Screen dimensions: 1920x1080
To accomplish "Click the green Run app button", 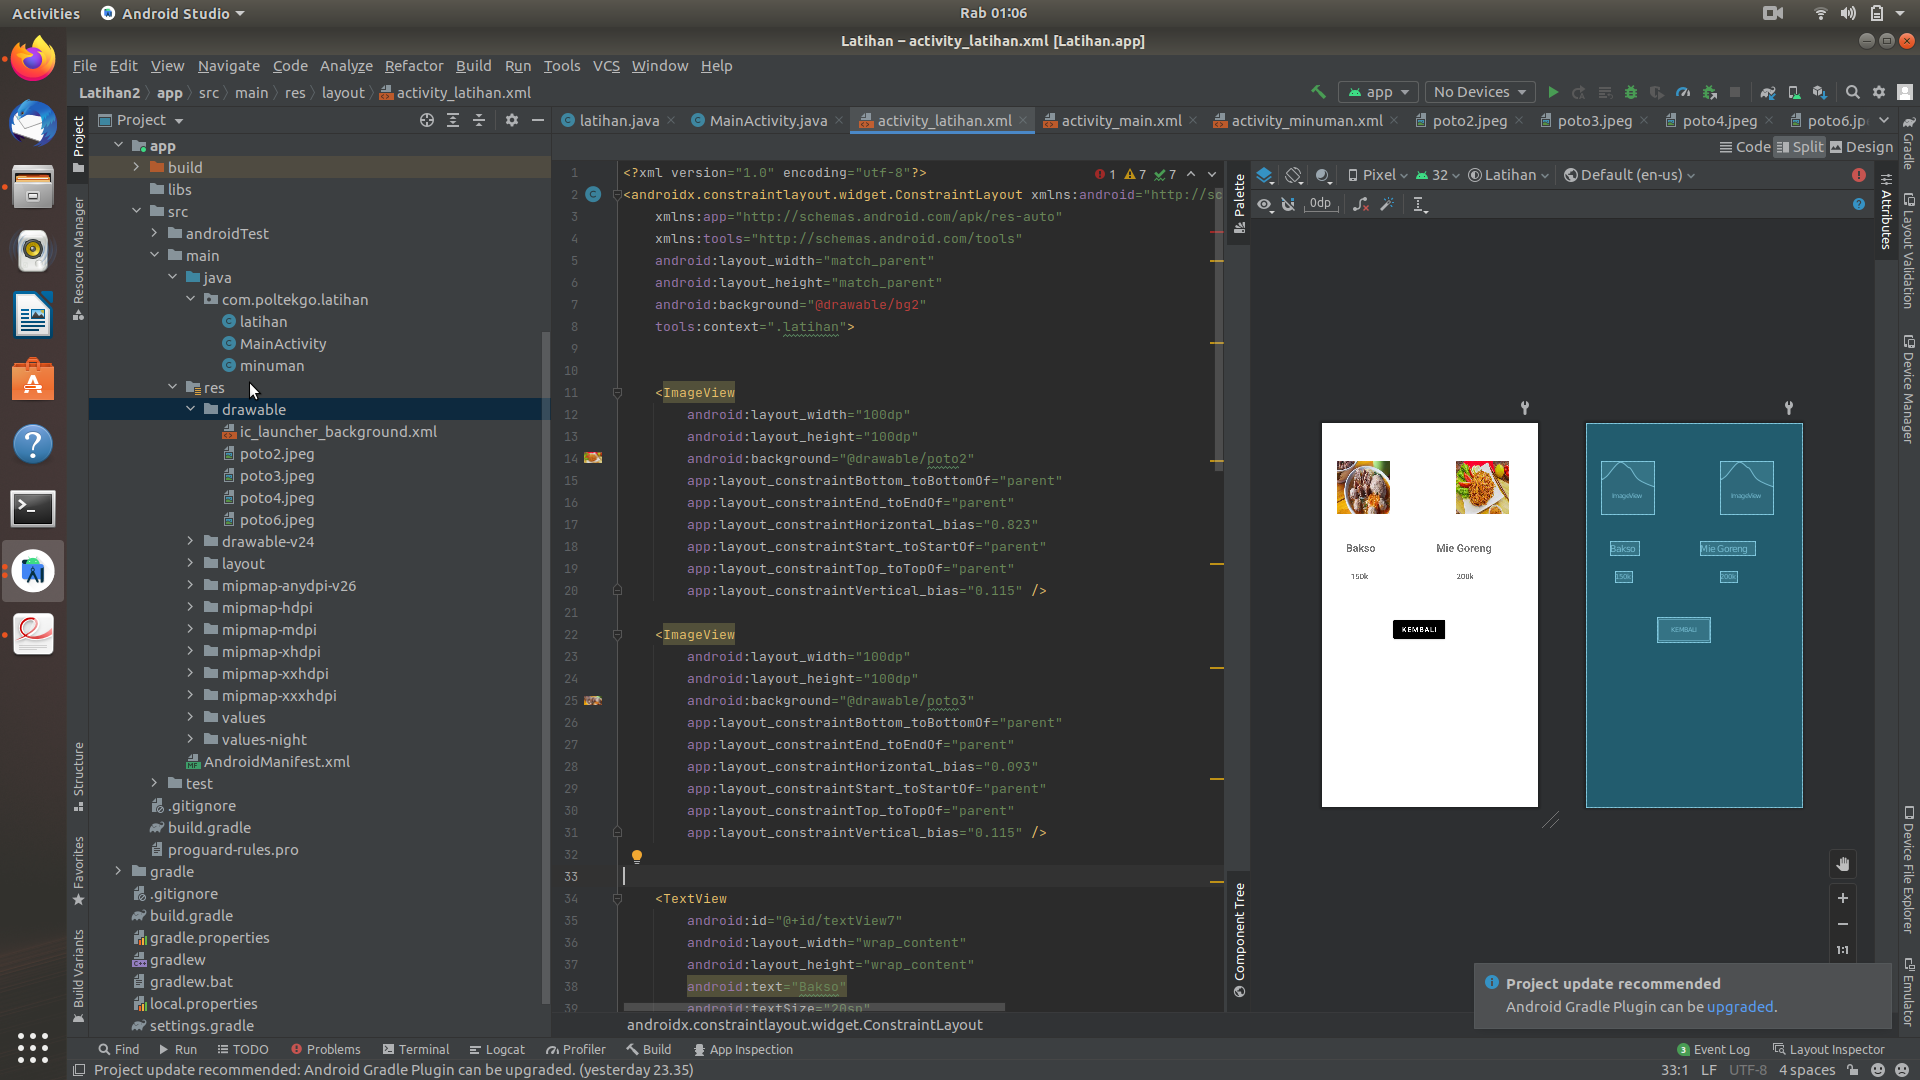I will (x=1553, y=92).
